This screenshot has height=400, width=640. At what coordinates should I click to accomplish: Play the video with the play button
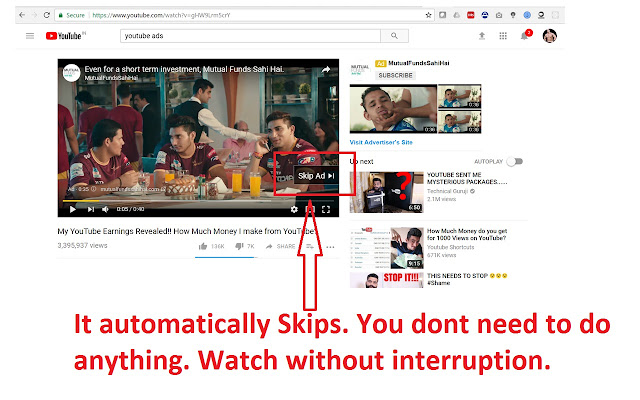[x=72, y=209]
